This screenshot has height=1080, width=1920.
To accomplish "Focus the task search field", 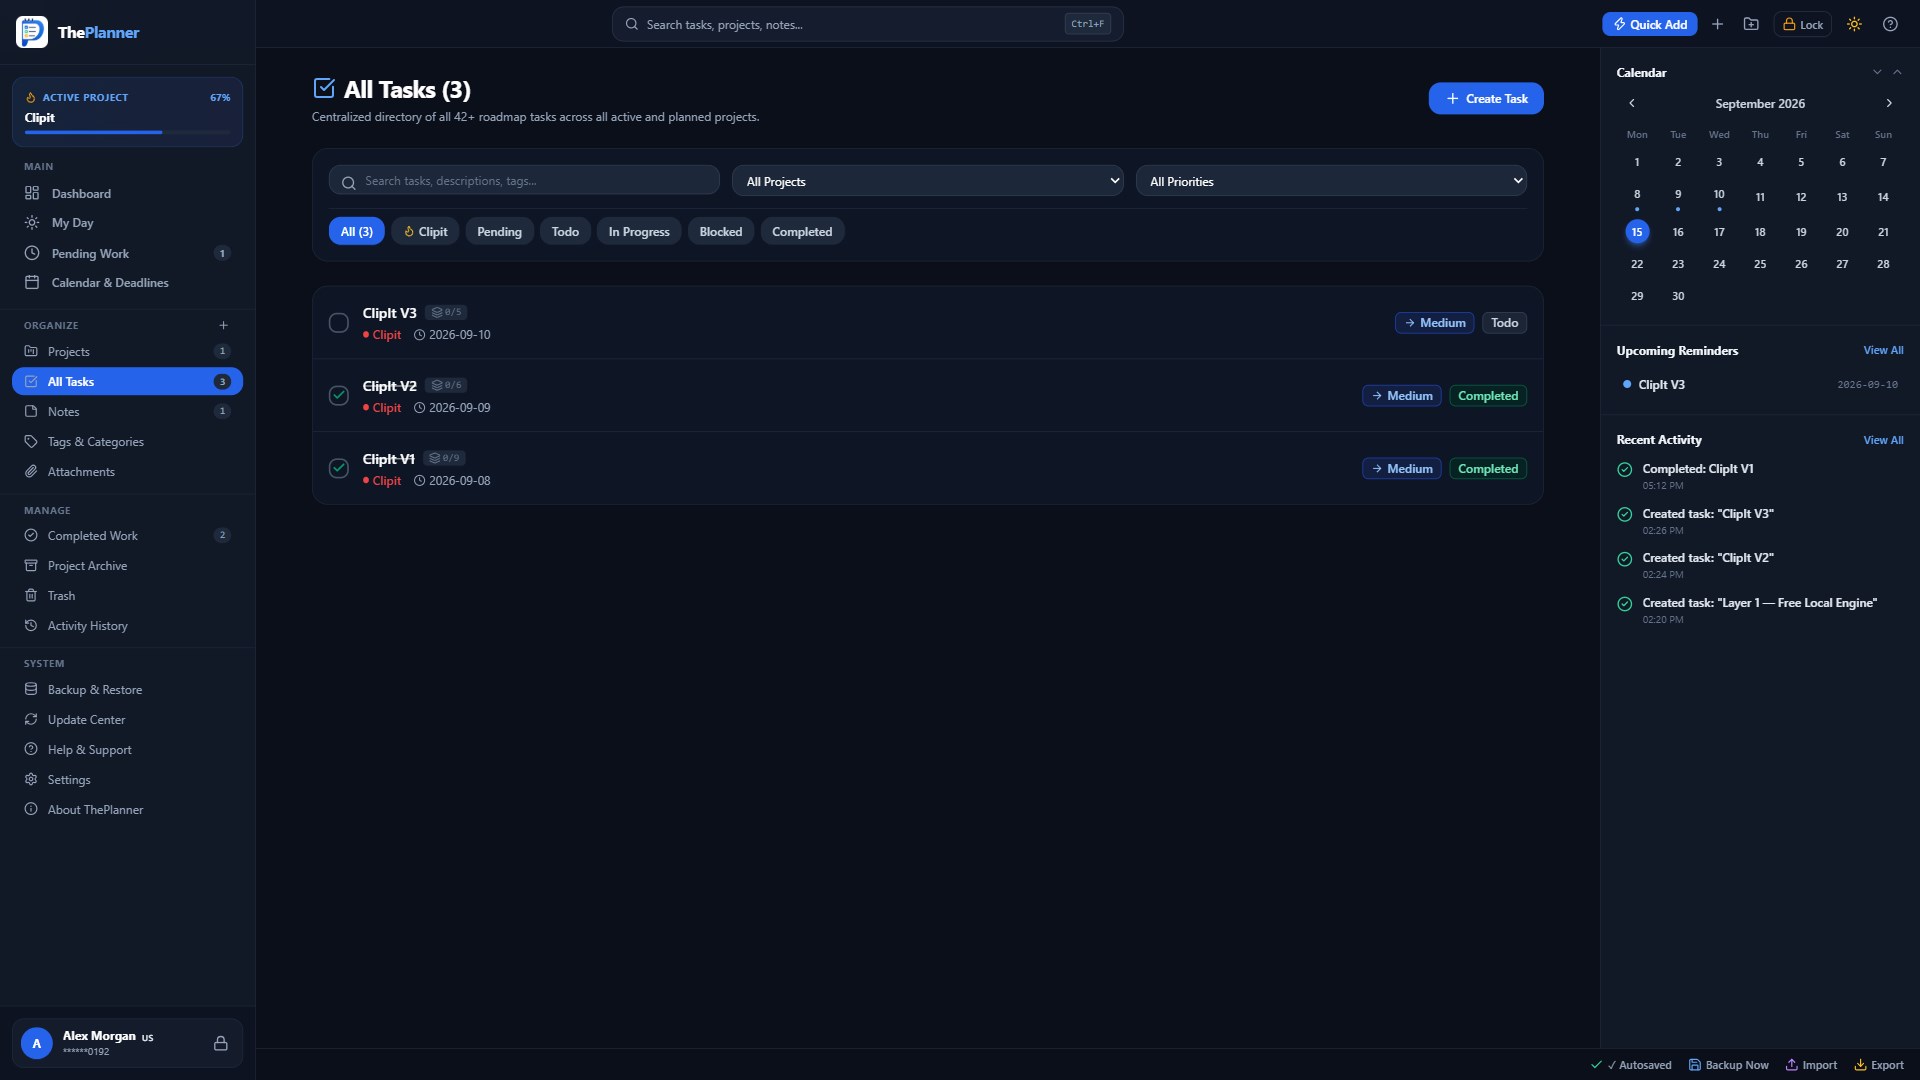I will 524,181.
